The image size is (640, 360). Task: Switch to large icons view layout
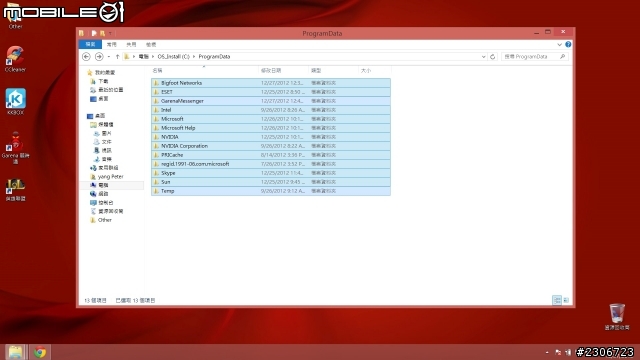566,300
